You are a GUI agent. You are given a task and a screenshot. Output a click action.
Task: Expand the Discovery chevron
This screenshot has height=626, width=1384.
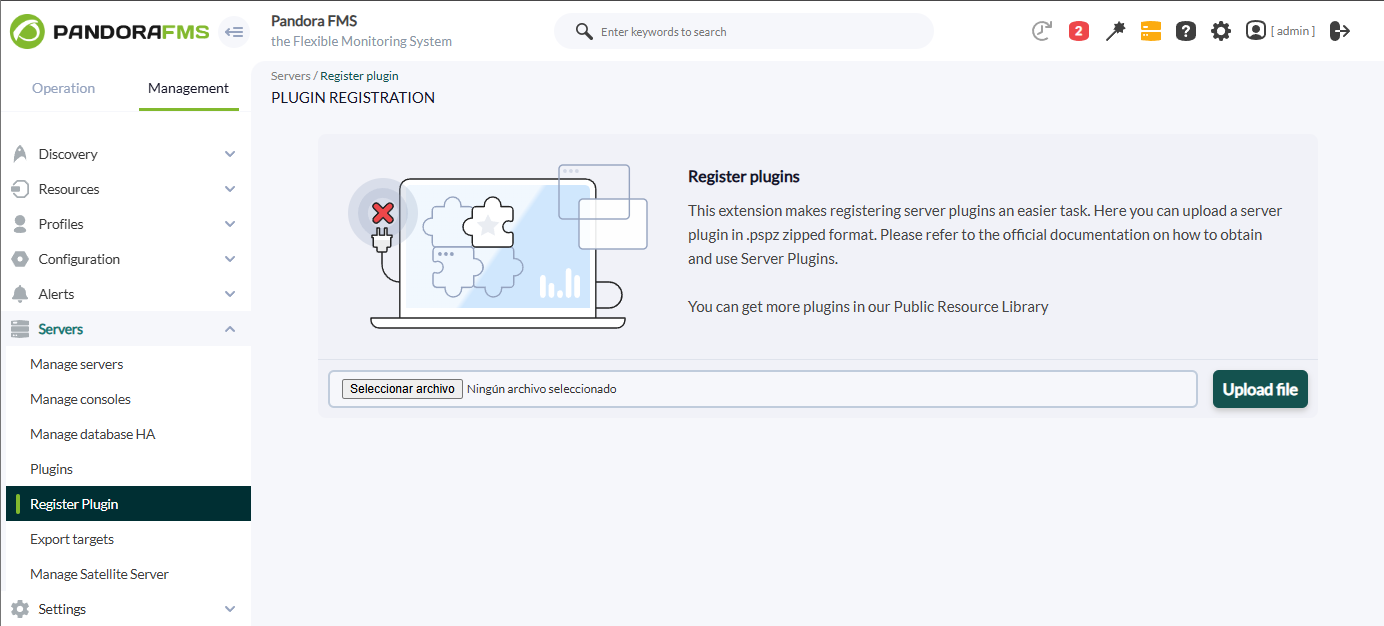tap(230, 154)
